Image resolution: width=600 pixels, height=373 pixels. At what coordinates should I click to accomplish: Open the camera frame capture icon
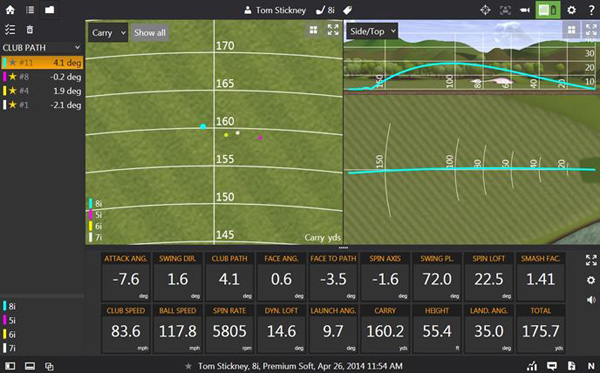[x=505, y=10]
